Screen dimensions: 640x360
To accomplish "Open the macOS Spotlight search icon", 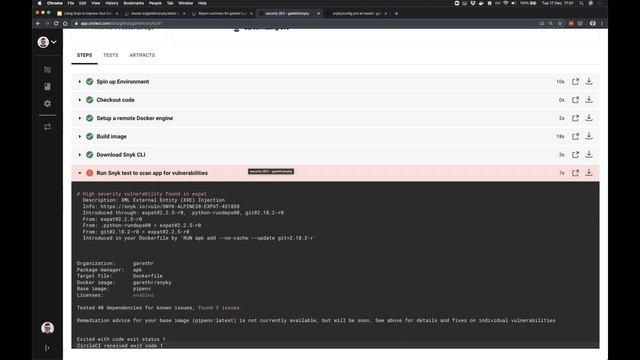I will coord(581,3).
